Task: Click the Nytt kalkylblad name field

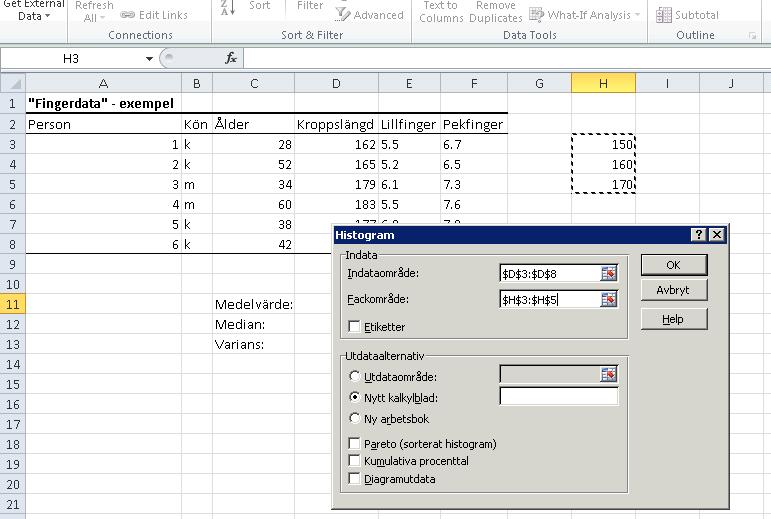Action: pyautogui.click(x=559, y=396)
